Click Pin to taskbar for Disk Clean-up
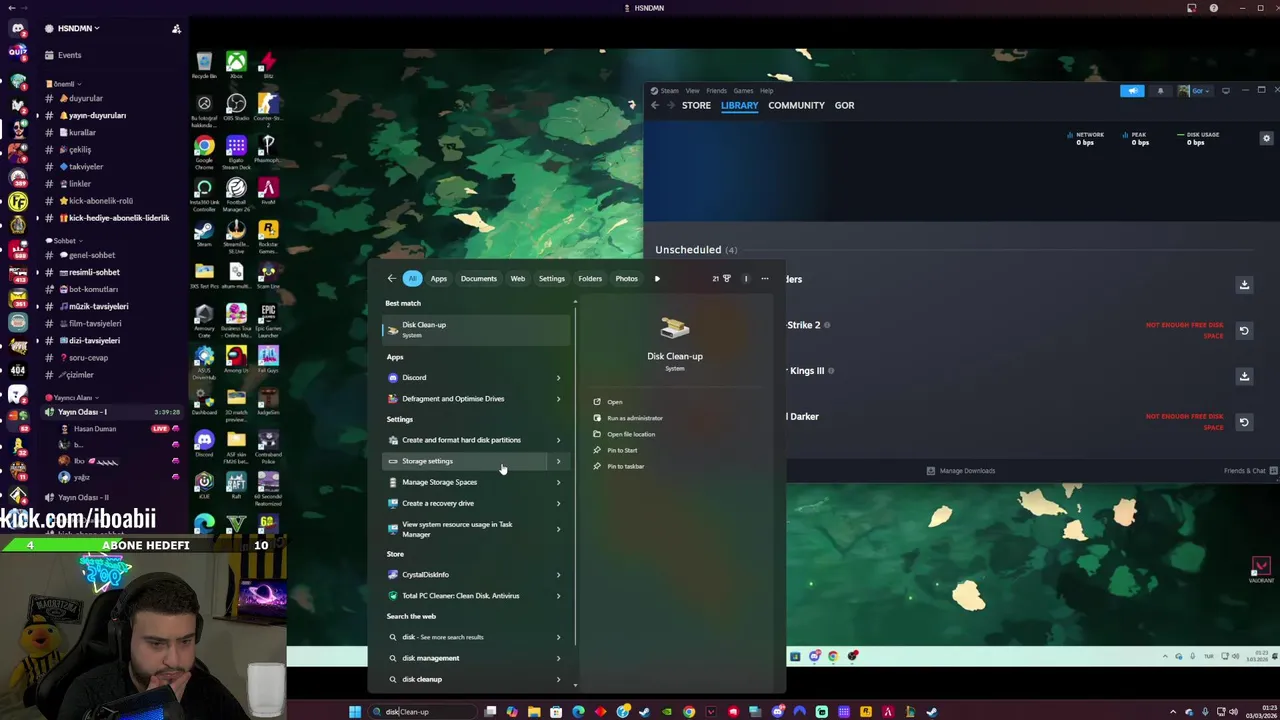Screen dimensions: 1280x720 coord(625,466)
